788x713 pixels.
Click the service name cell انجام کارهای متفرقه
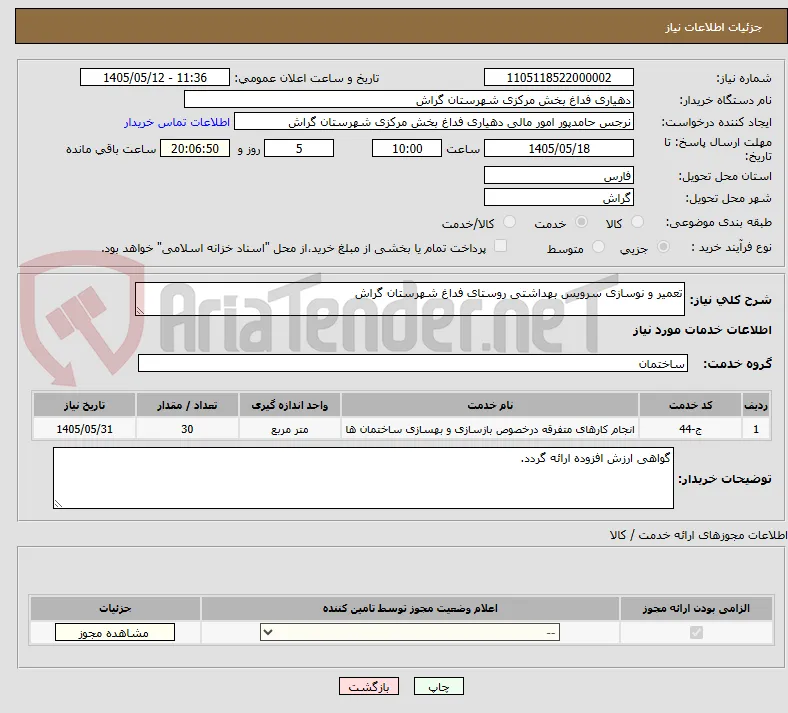pos(490,429)
